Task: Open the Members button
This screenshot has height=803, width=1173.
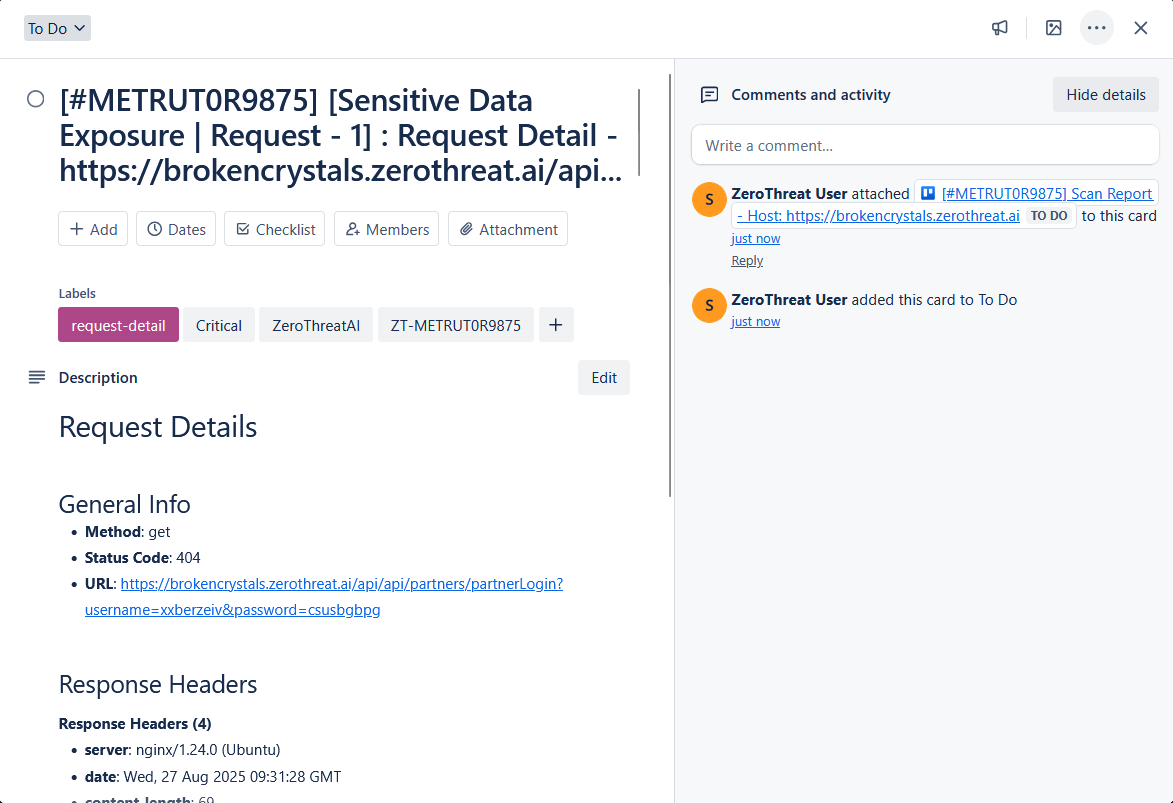Action: [x=386, y=229]
